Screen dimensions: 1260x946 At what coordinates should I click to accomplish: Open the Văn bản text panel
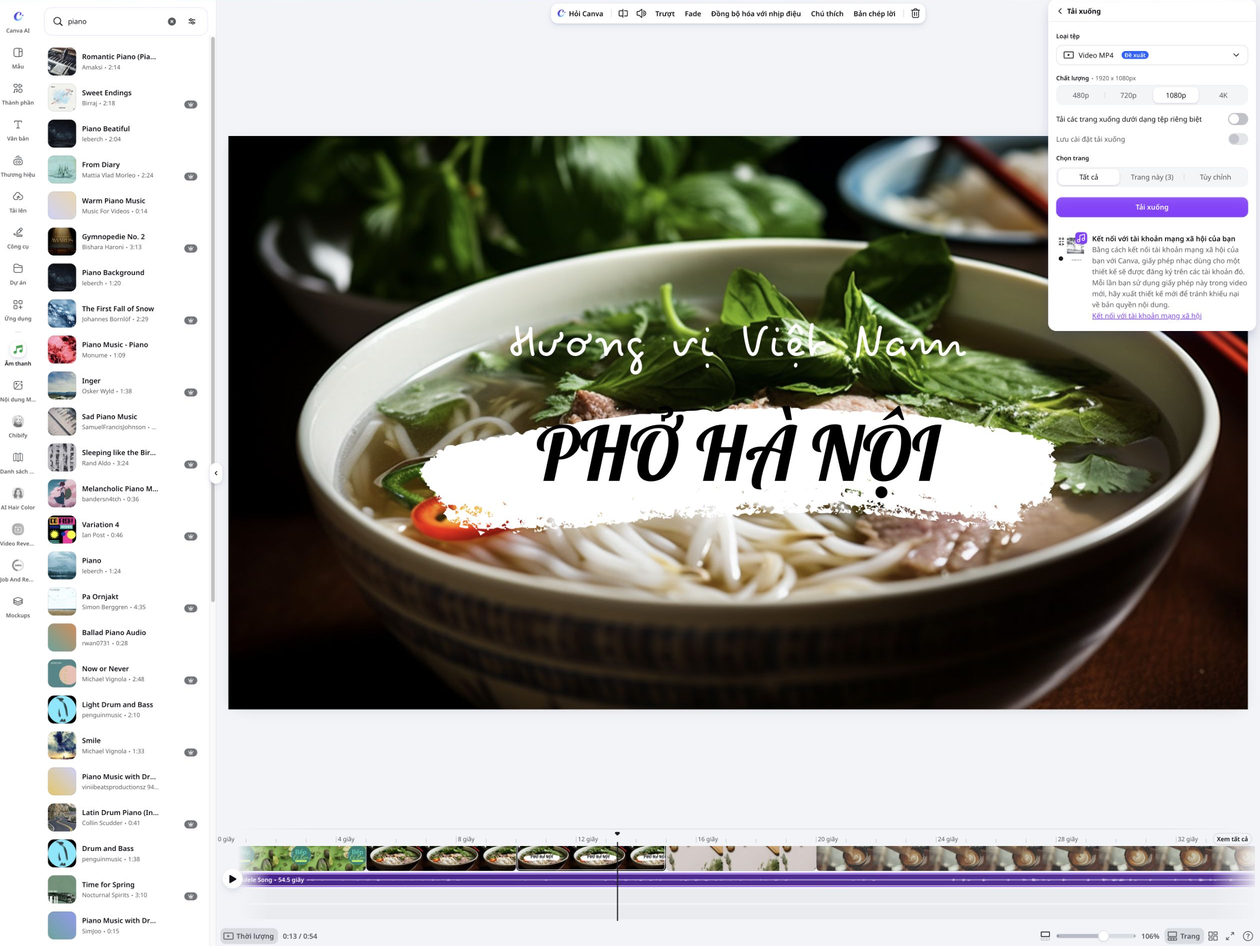pos(18,129)
